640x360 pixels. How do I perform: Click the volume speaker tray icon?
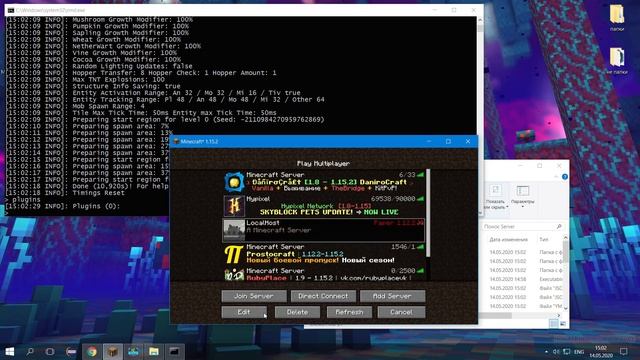[x=556, y=351]
